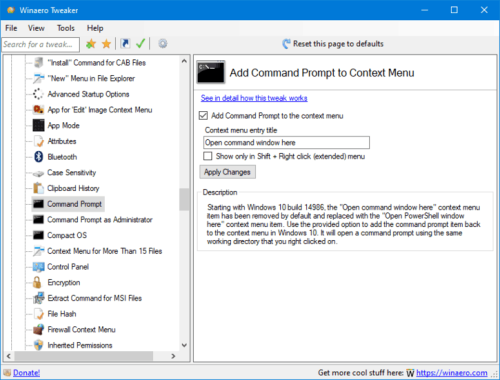Enable Show only in Shift + Right click menu

click(x=208, y=156)
